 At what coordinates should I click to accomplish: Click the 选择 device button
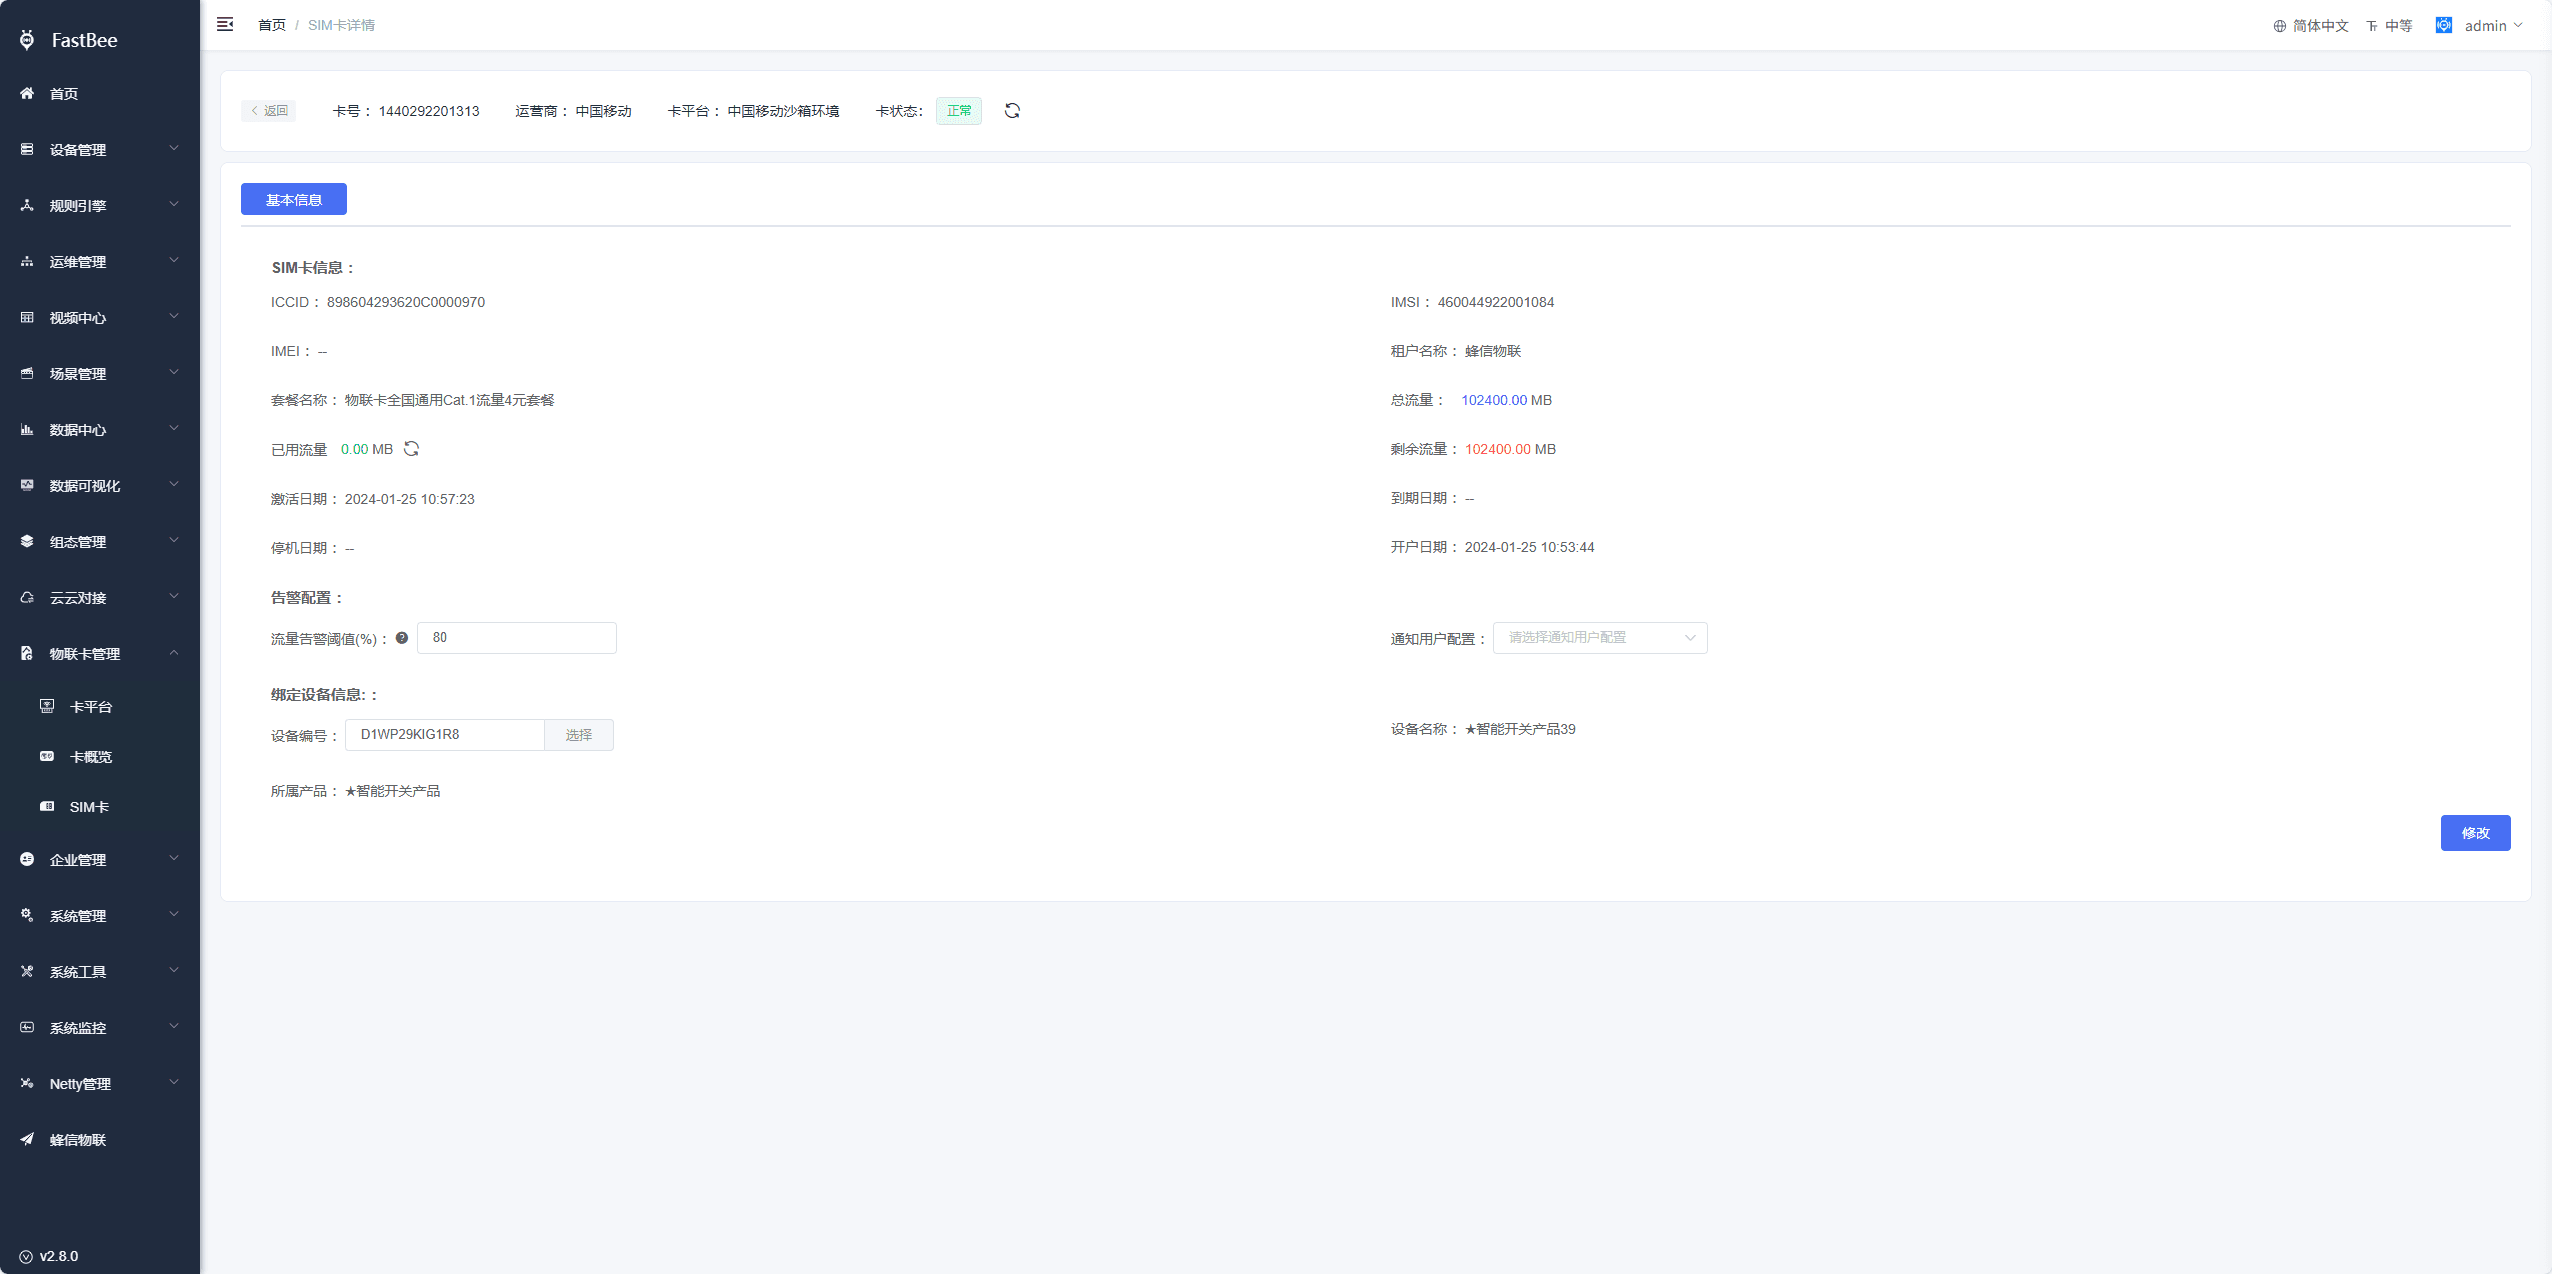tap(579, 735)
